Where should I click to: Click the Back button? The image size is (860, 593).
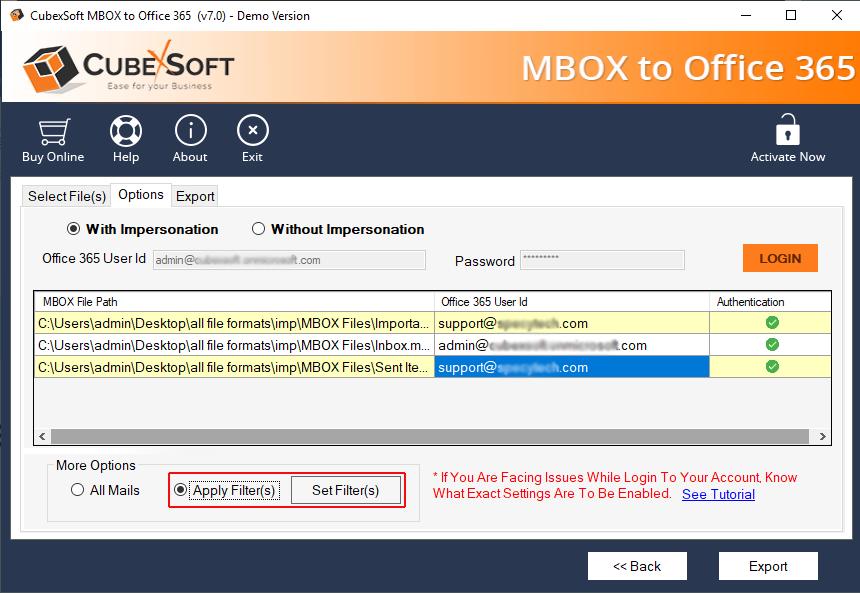[637, 566]
